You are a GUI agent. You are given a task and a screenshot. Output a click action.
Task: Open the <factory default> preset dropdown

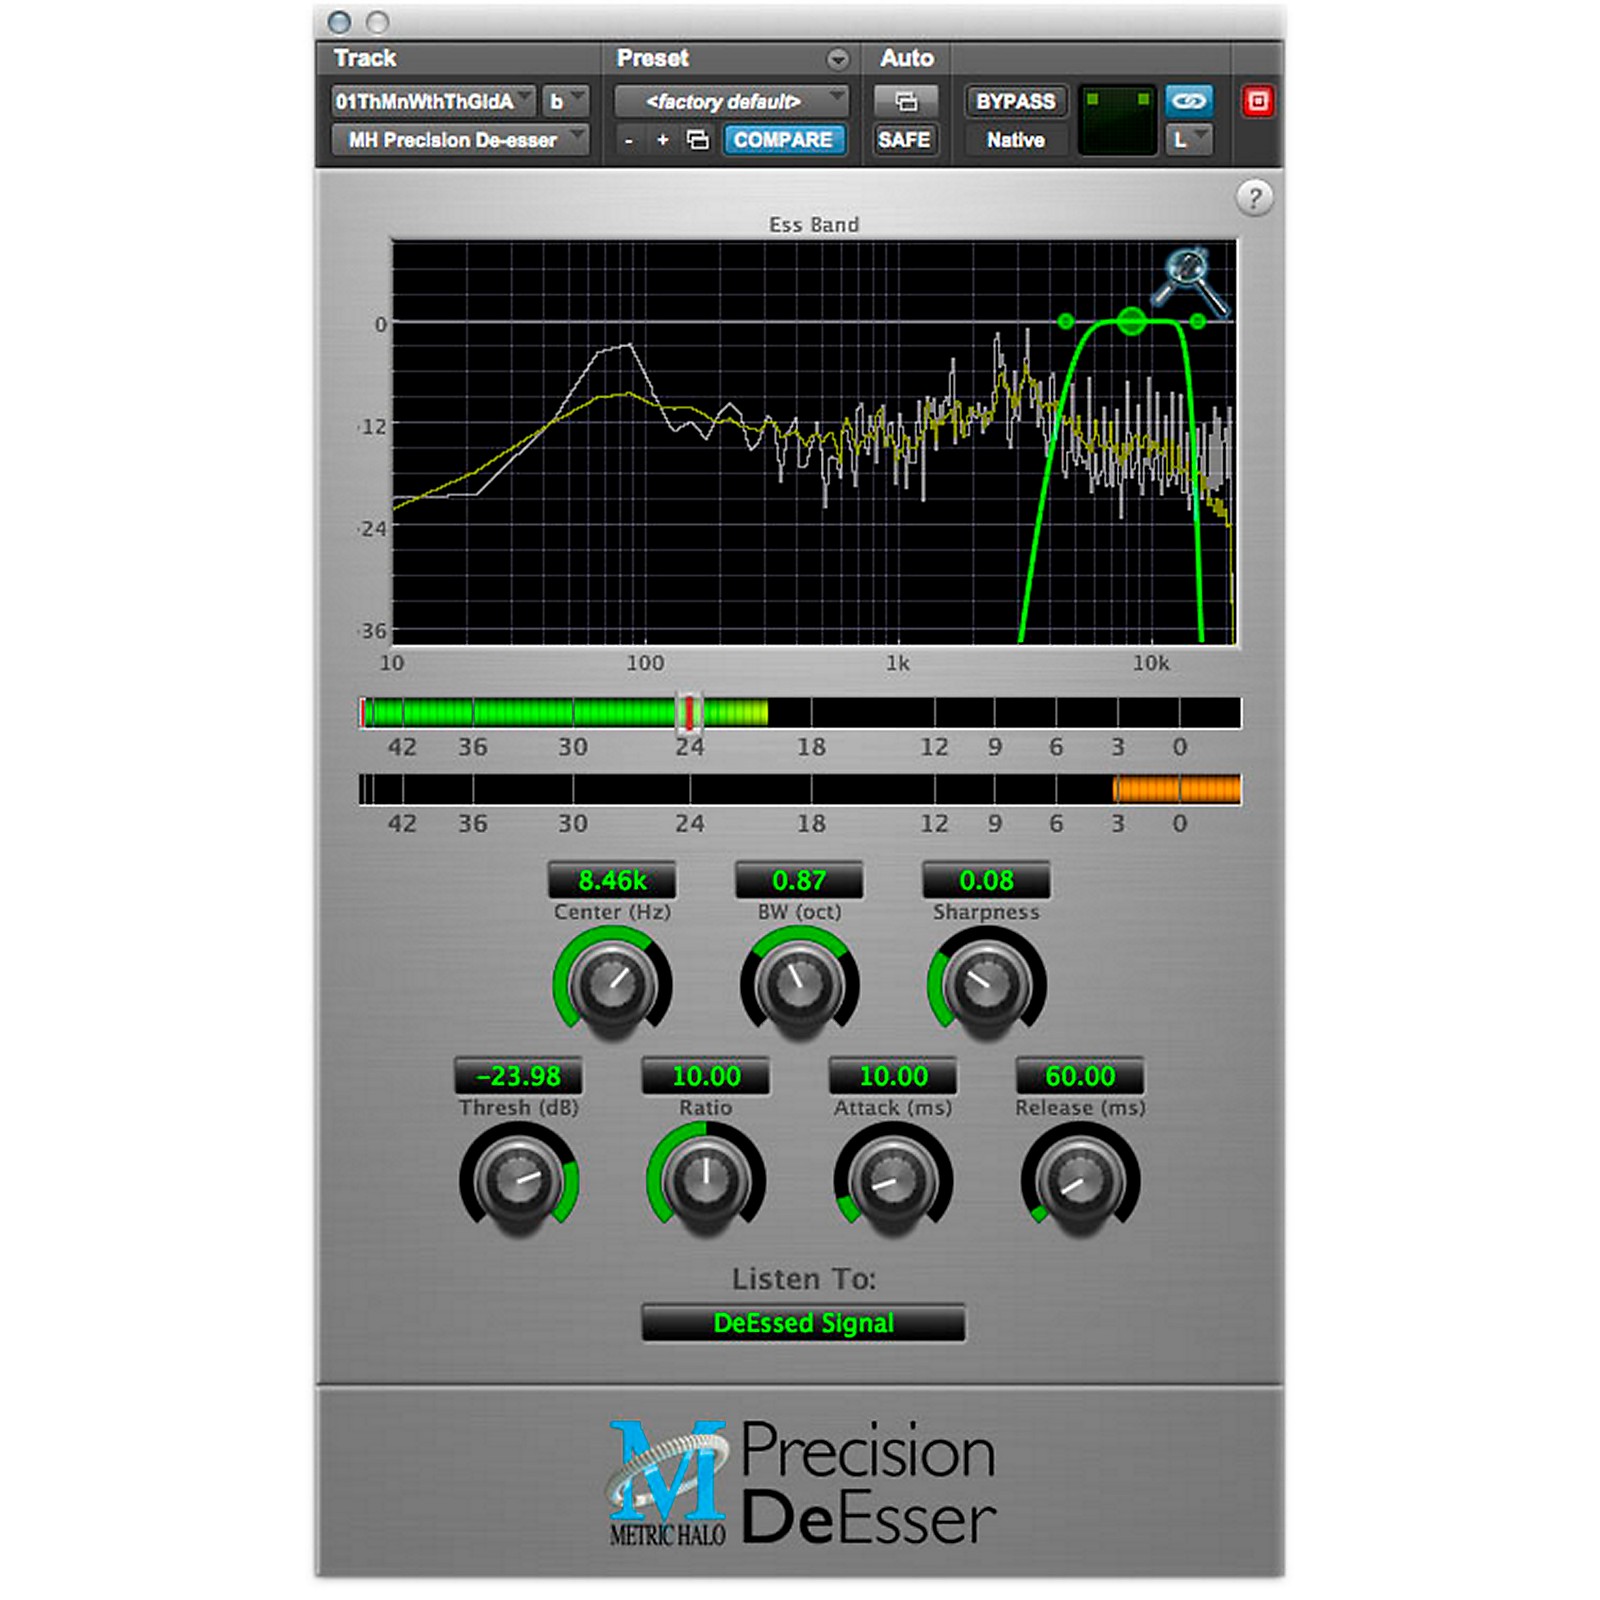pos(728,100)
